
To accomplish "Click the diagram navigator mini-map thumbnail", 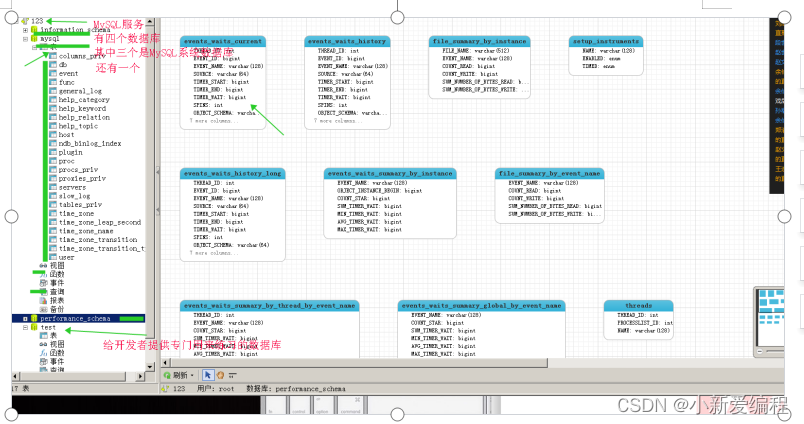I will [771, 316].
